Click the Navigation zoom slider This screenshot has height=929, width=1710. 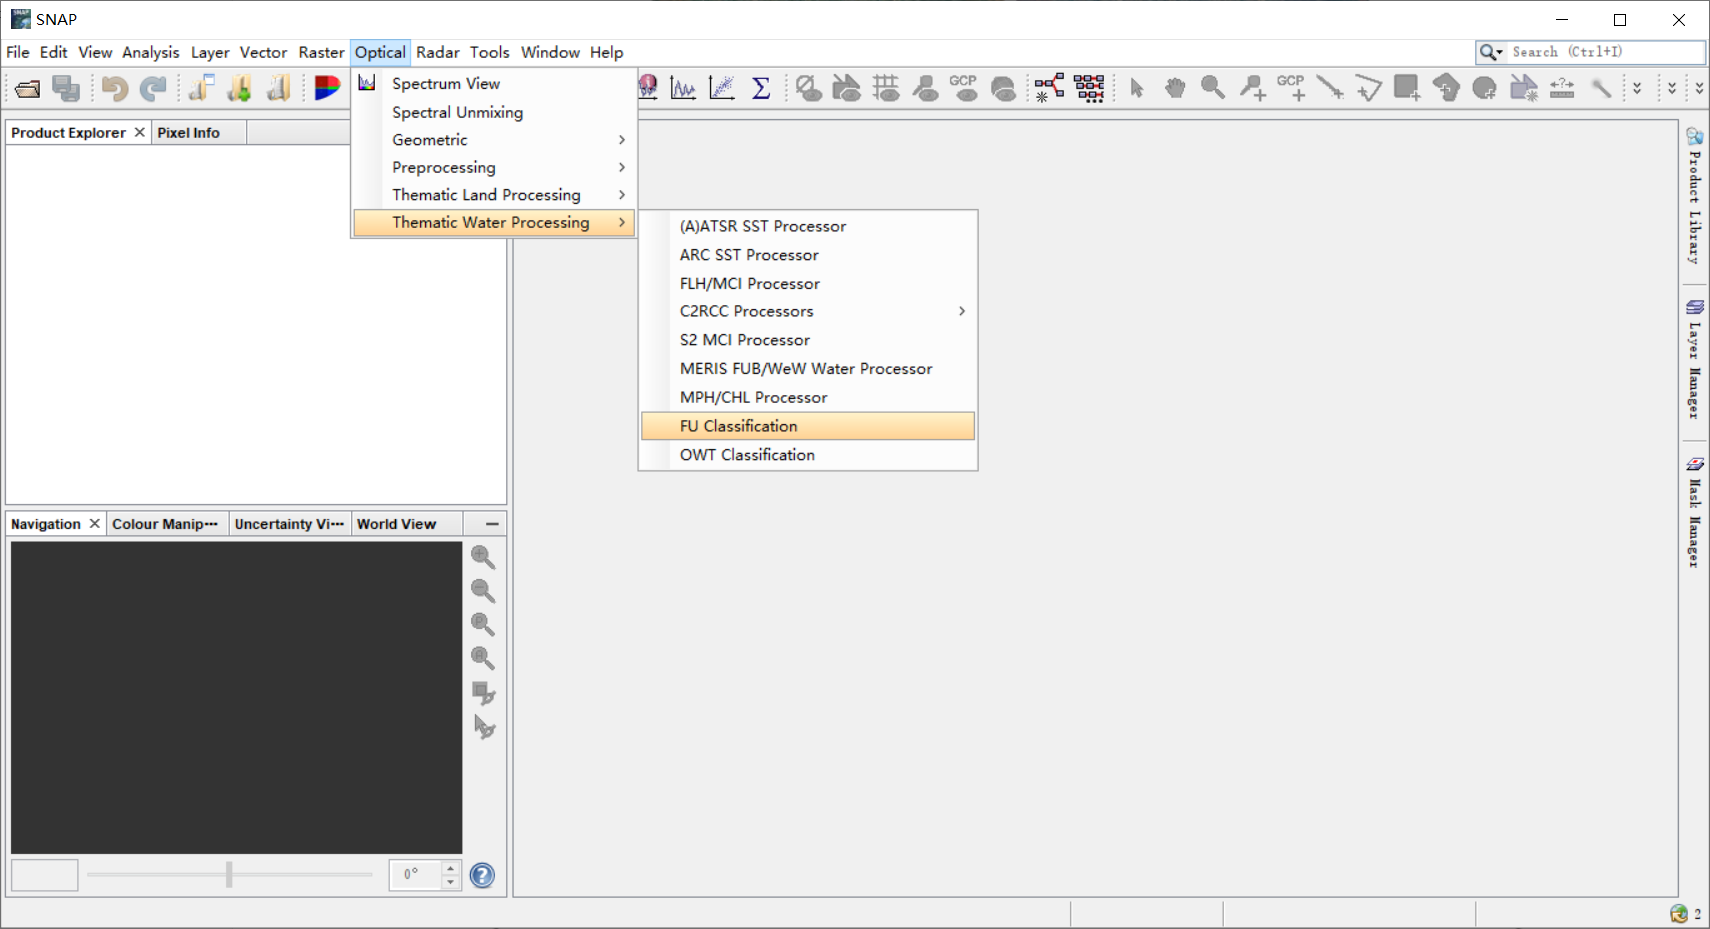coord(229,875)
